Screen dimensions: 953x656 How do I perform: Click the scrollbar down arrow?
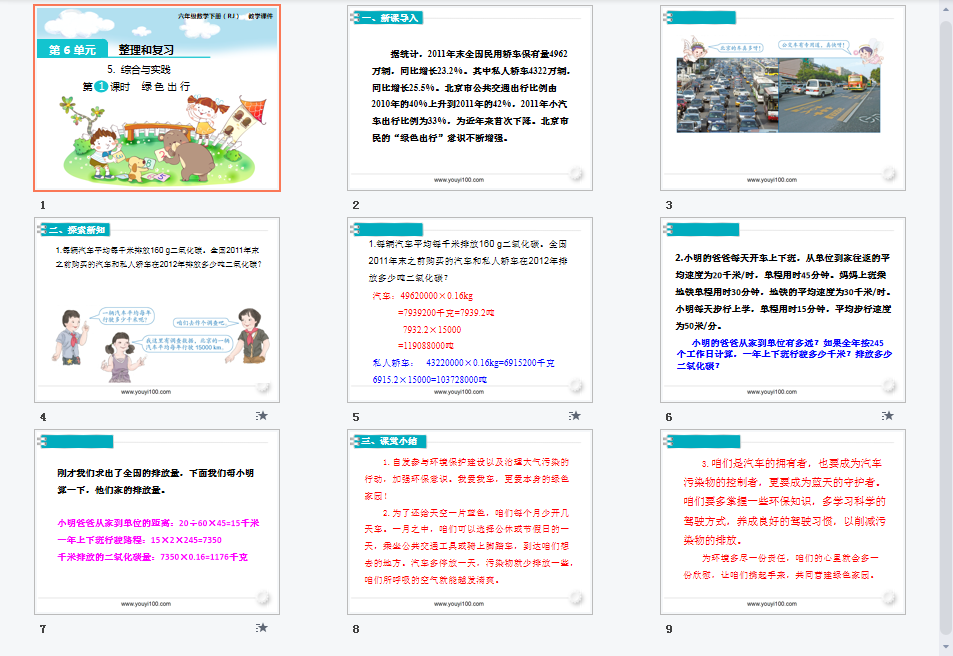(946, 647)
